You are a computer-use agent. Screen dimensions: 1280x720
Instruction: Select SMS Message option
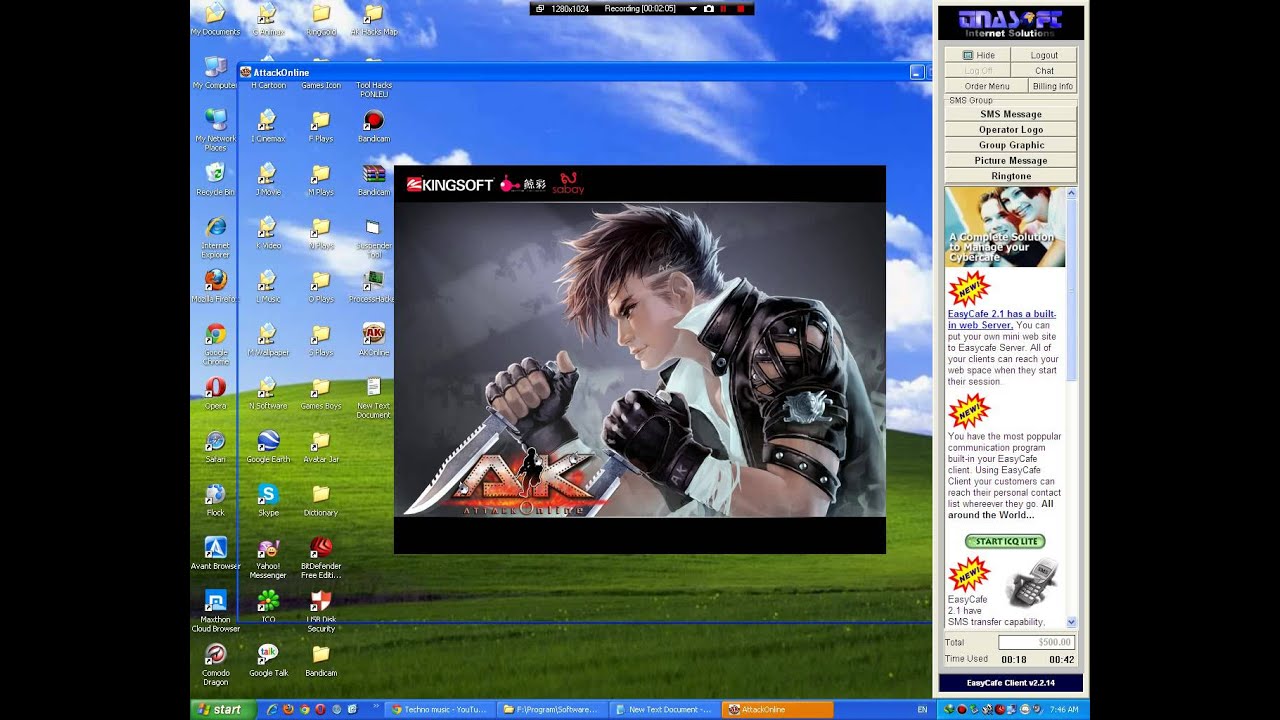coord(1011,114)
